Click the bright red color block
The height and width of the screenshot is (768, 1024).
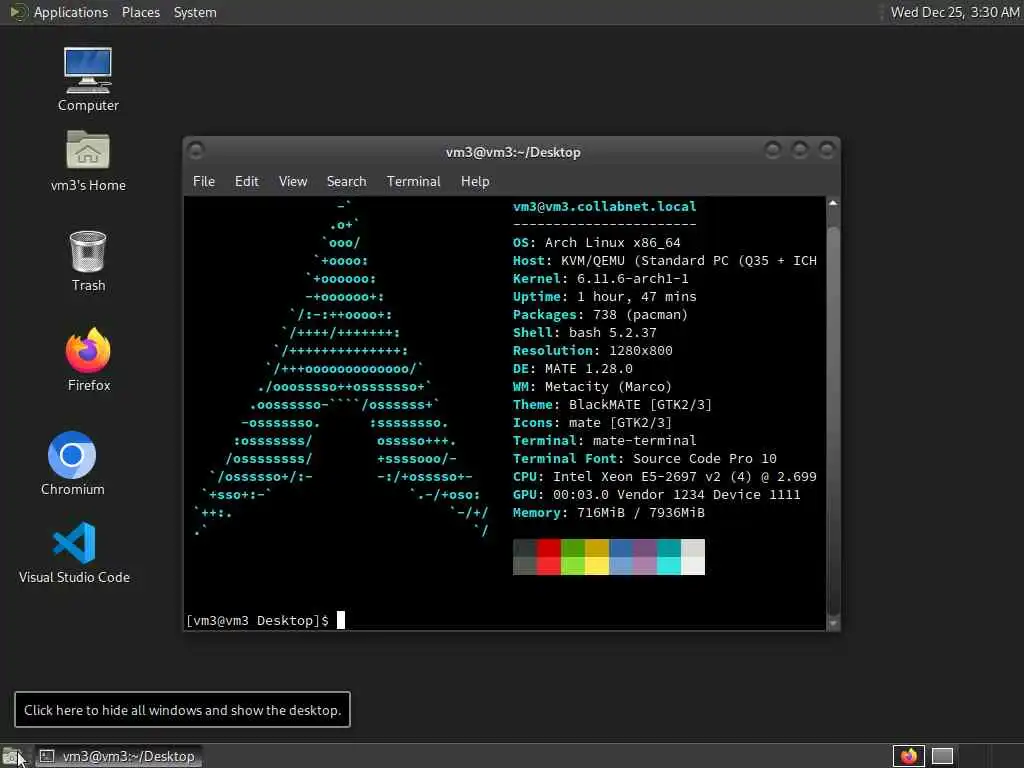[549, 566]
